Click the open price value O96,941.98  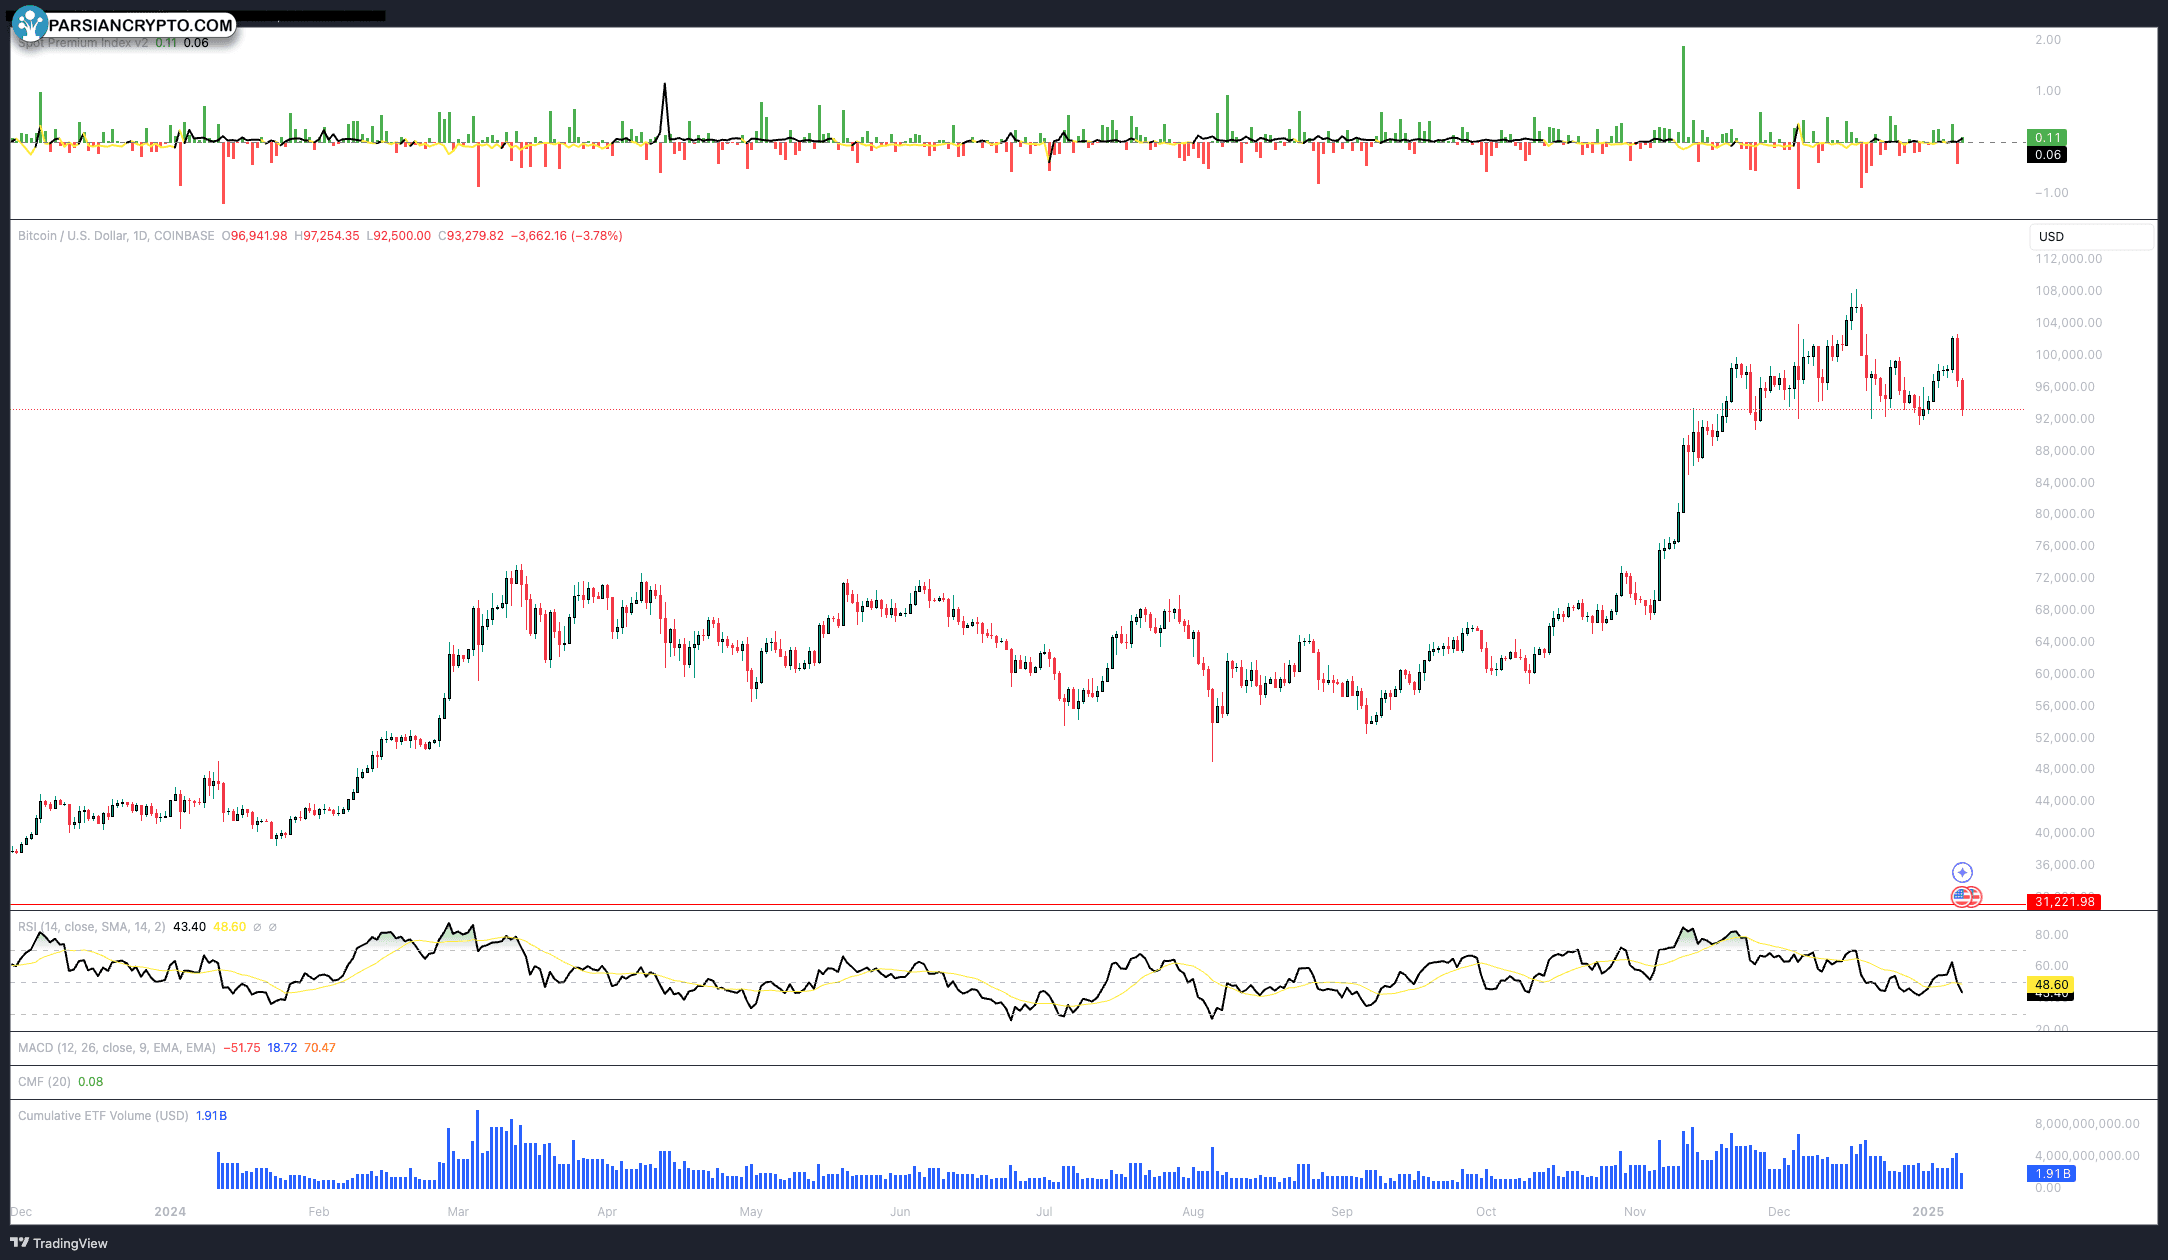tap(254, 236)
